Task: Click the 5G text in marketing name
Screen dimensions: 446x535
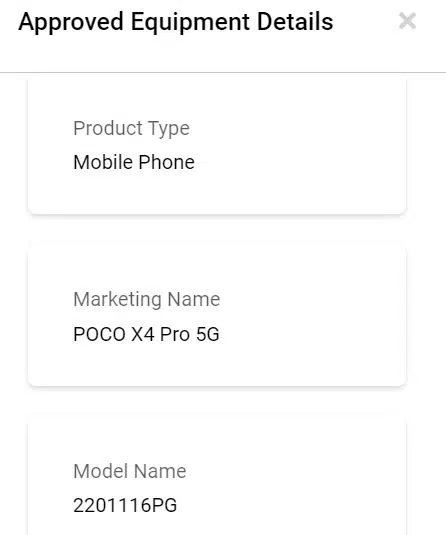Action: (207, 334)
